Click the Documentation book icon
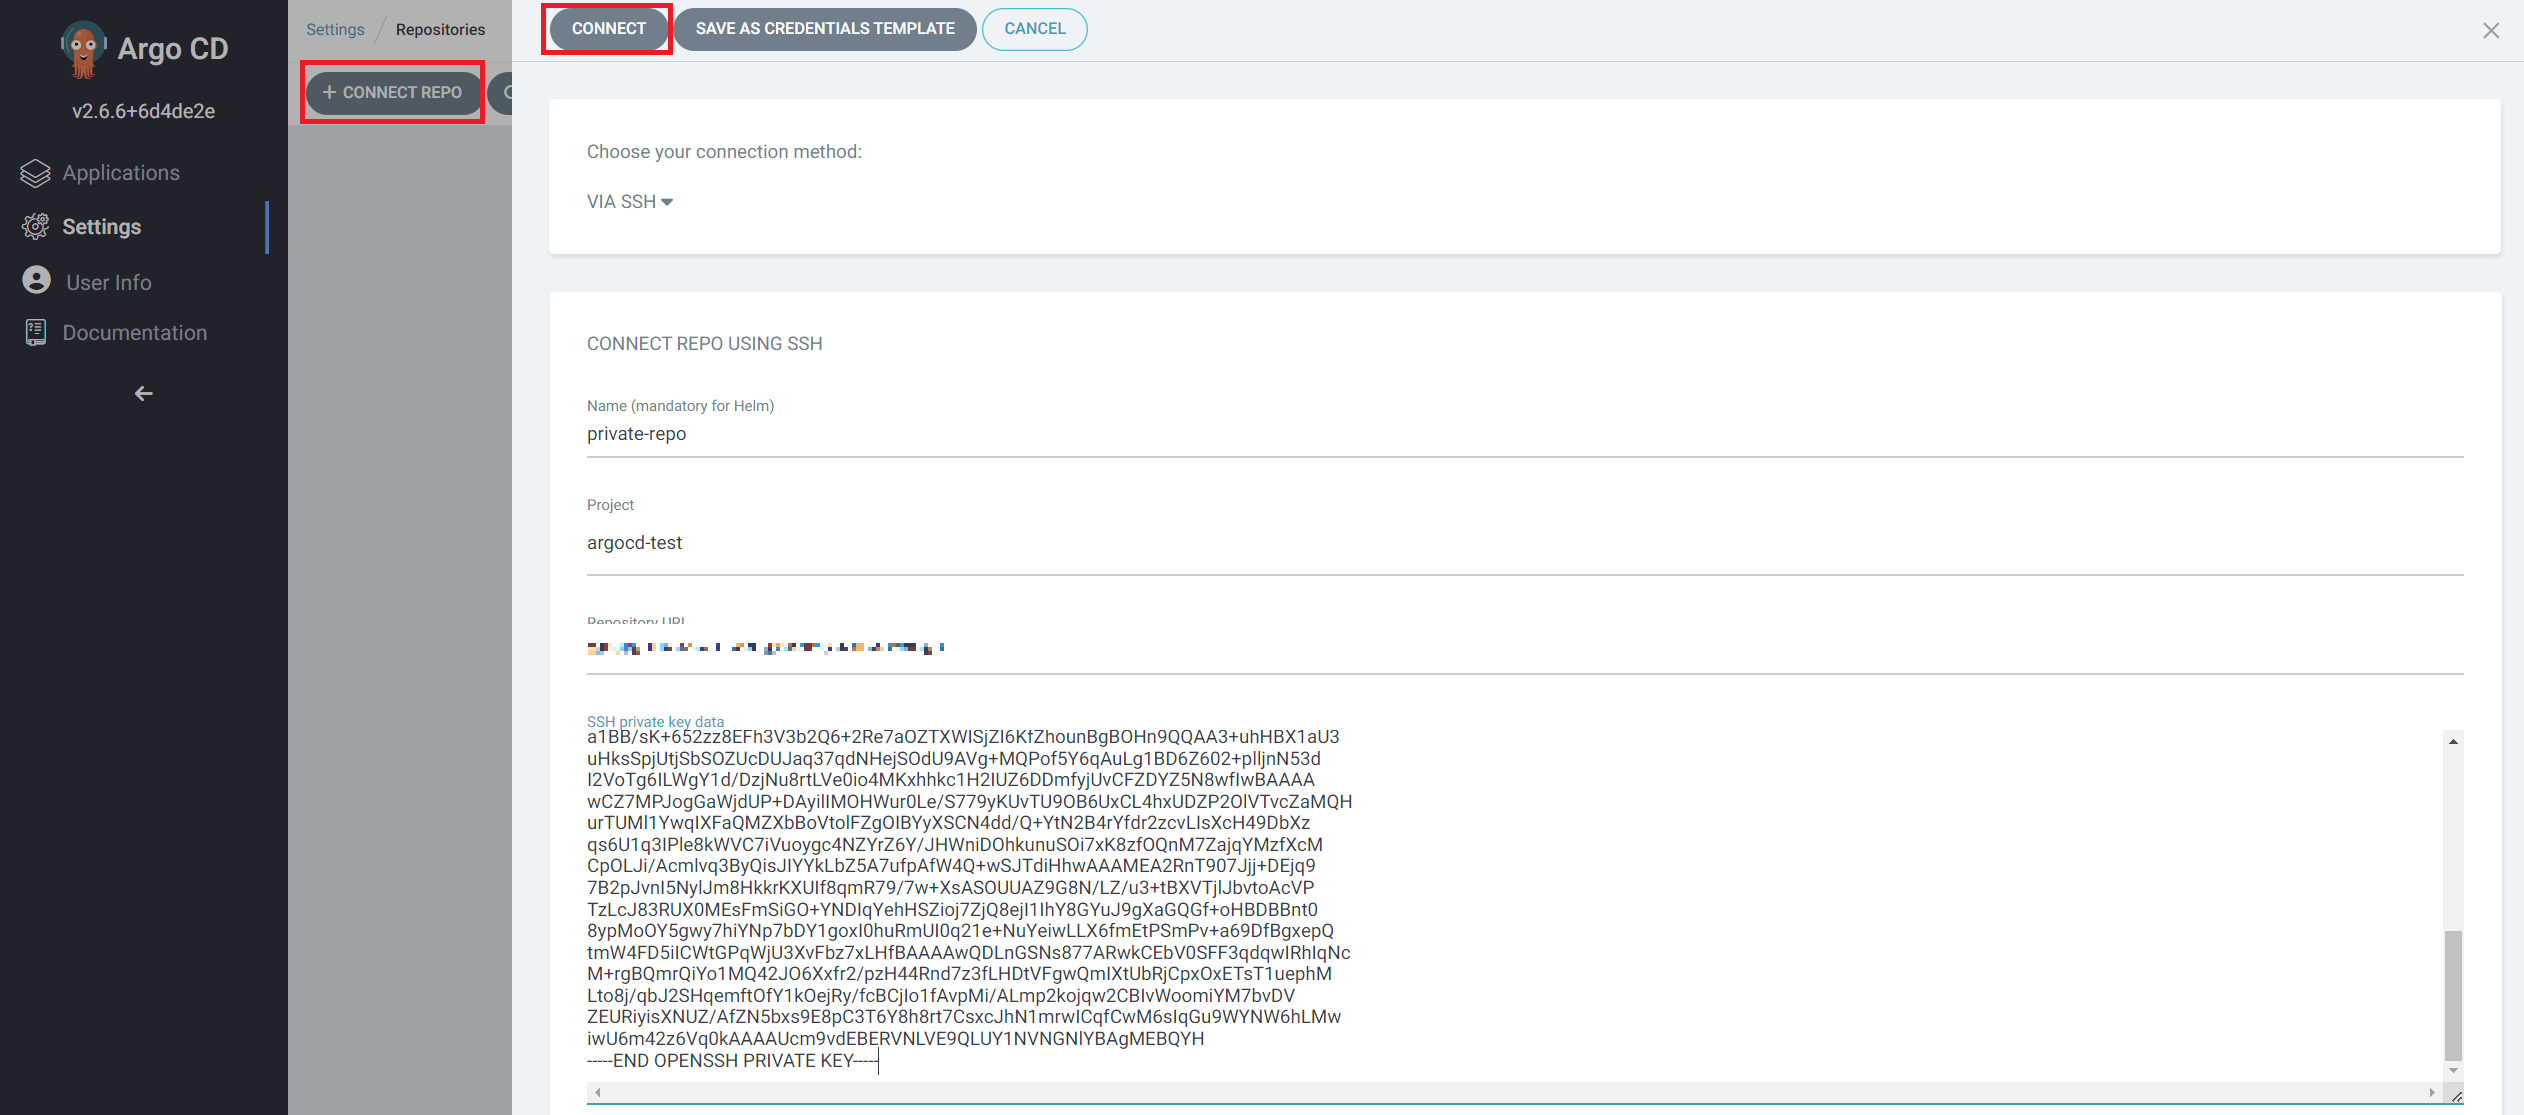This screenshot has width=2524, height=1115. click(35, 333)
